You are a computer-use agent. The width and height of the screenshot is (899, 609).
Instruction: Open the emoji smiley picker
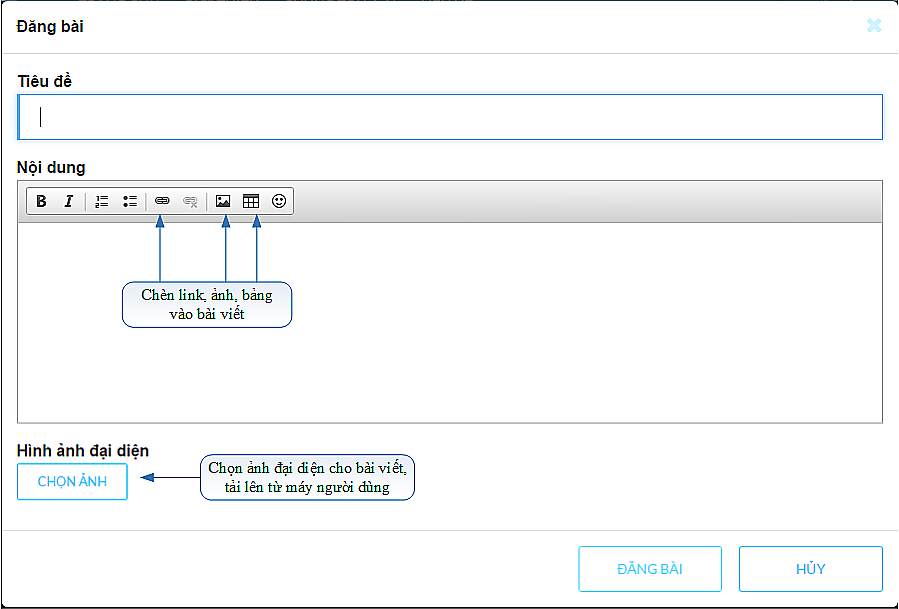pyautogui.click(x=279, y=201)
